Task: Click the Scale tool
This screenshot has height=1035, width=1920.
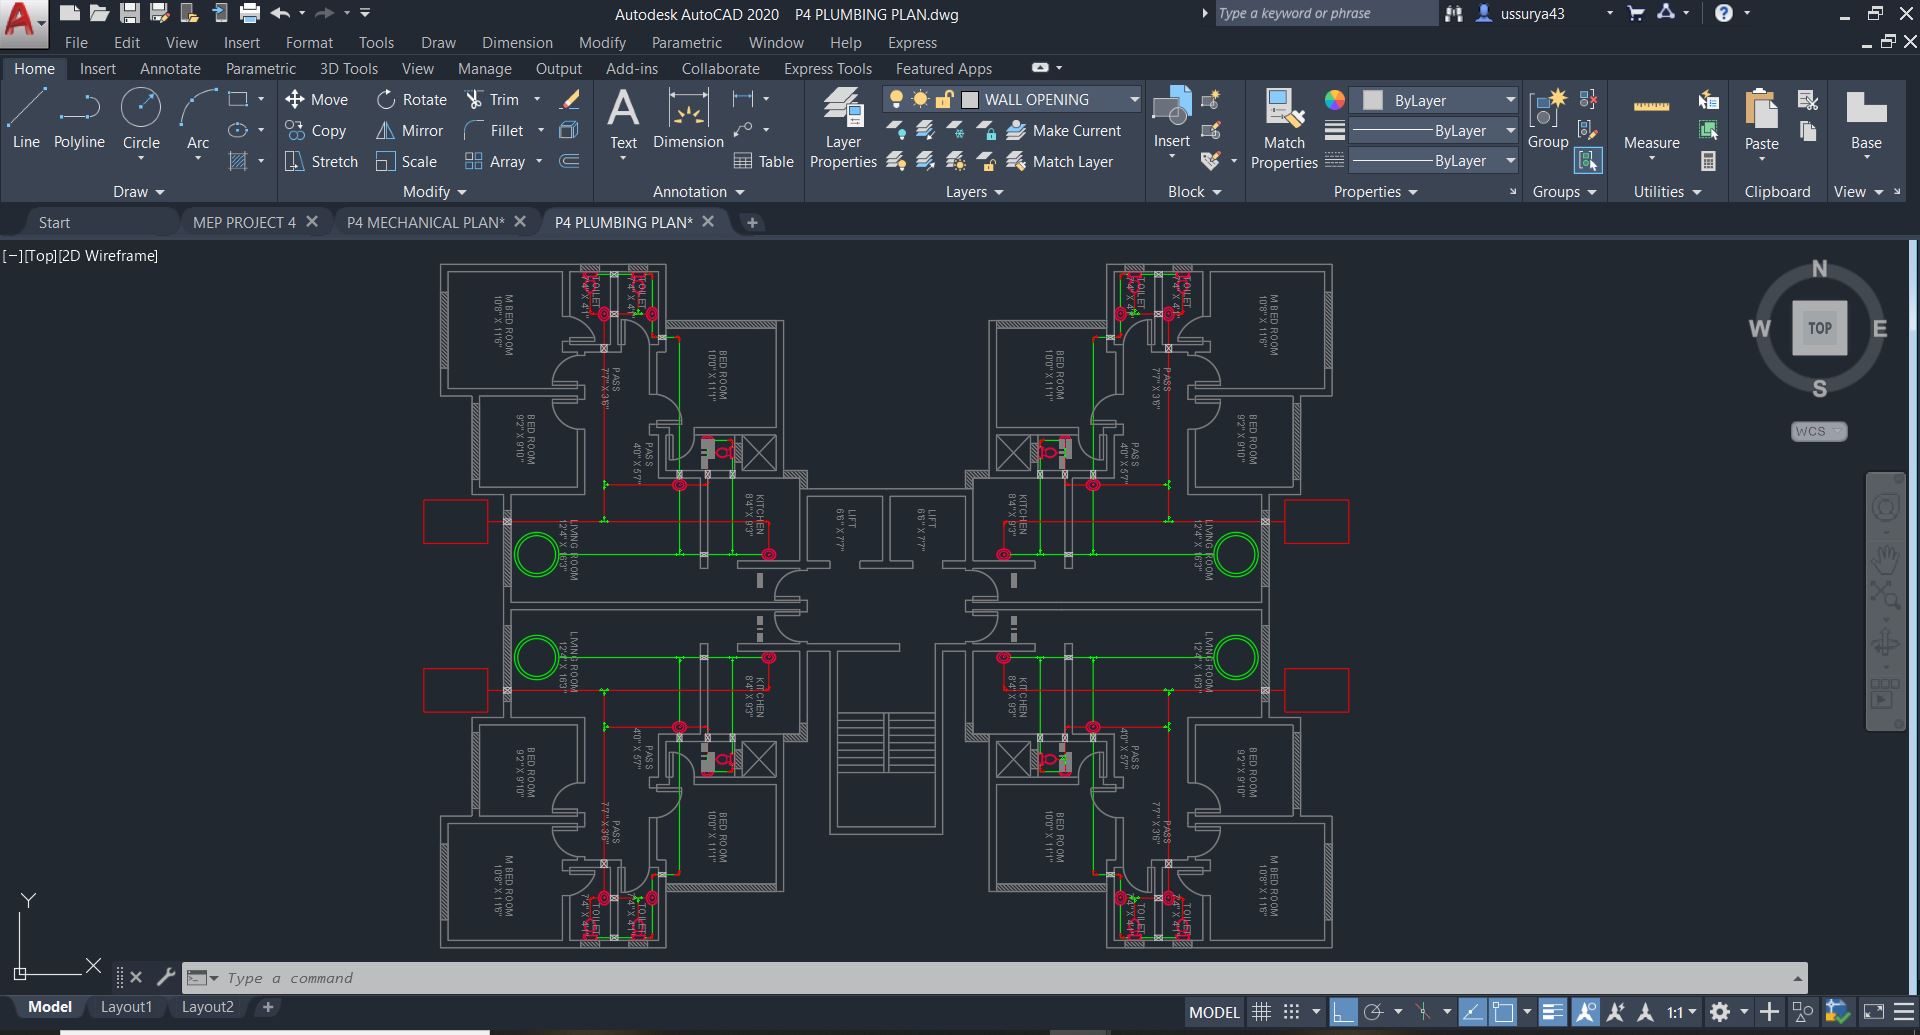Action: coord(406,162)
